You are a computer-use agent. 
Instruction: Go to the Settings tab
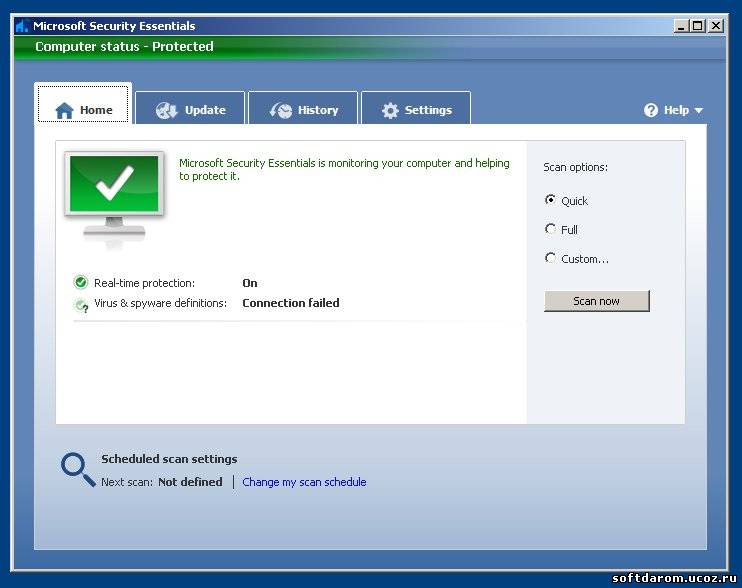pyautogui.click(x=416, y=109)
